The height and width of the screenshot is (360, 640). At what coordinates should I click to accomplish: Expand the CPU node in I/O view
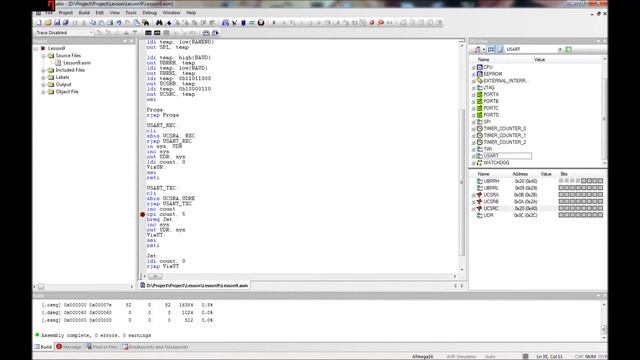point(473,67)
